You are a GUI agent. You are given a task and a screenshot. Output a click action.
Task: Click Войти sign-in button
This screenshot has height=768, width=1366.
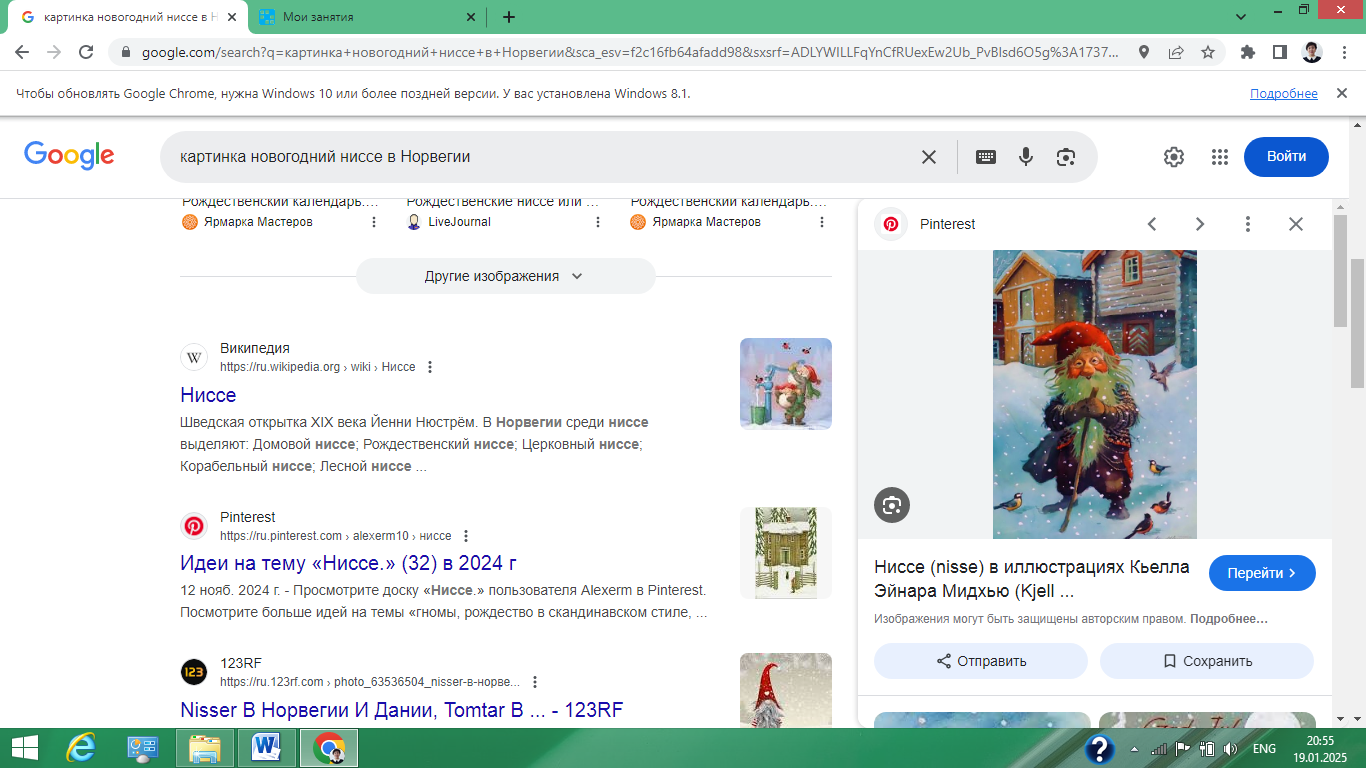[x=1286, y=157]
